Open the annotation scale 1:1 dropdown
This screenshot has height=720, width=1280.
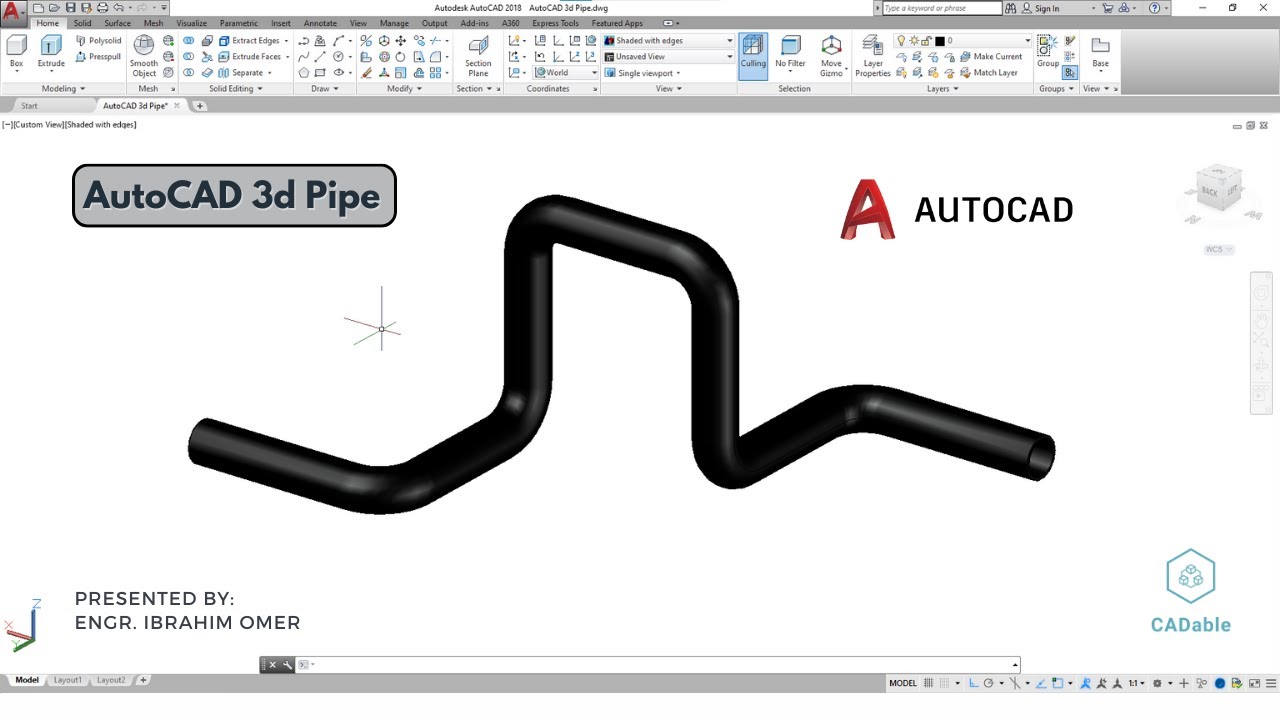click(1137, 683)
